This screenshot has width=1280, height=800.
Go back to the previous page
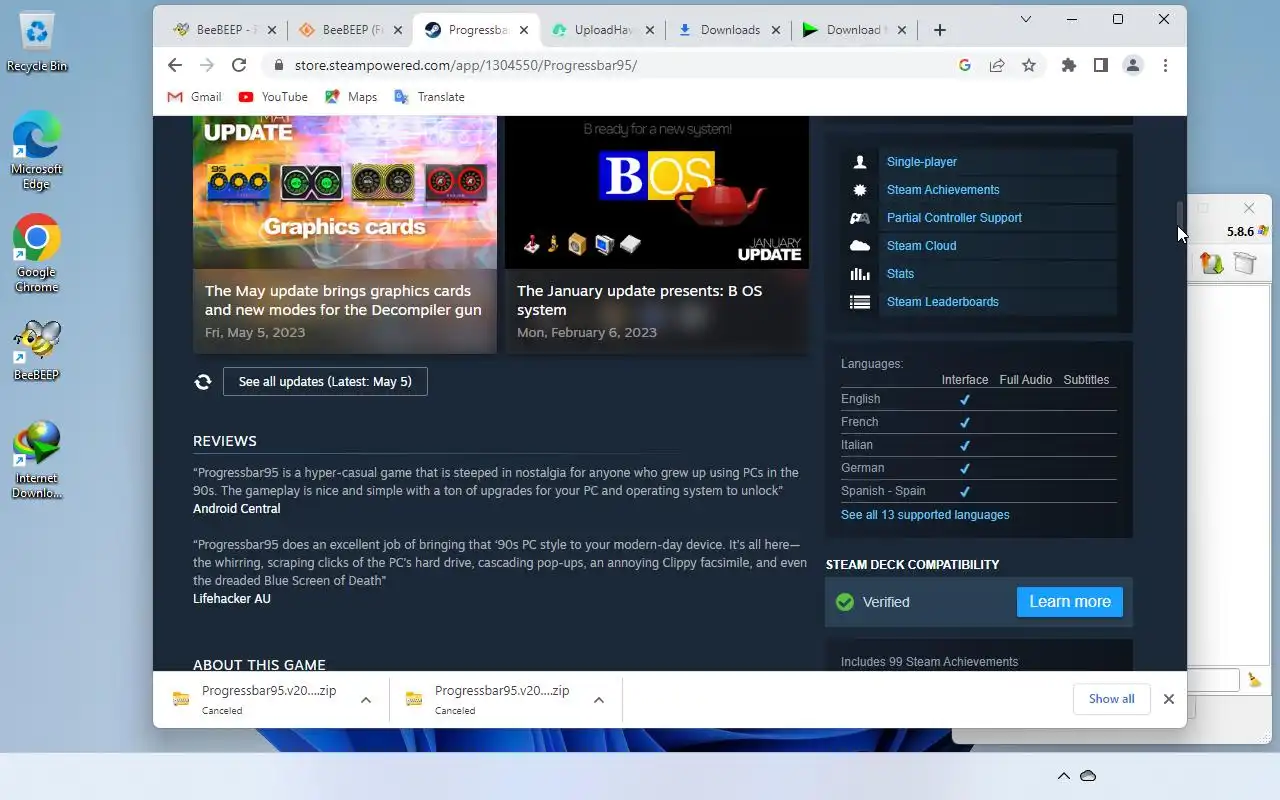coord(175,65)
